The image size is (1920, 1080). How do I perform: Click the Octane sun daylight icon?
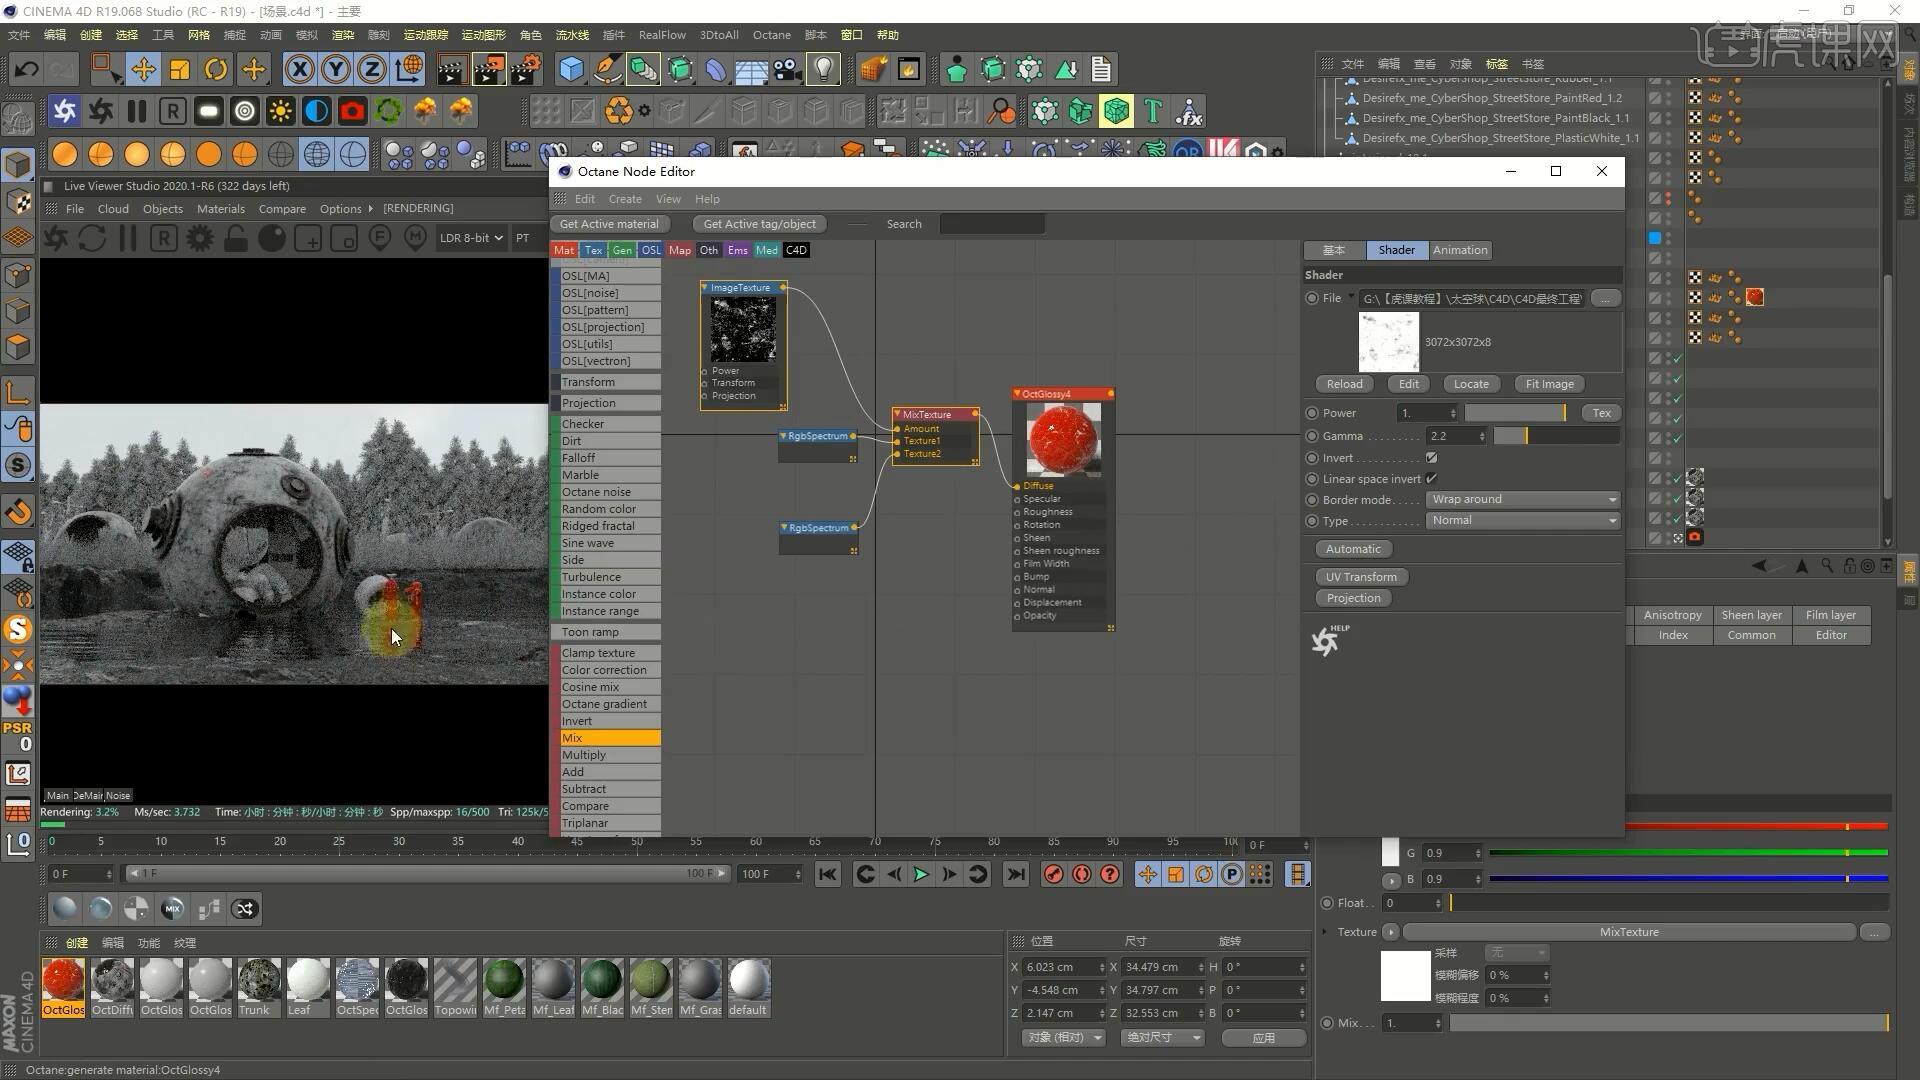pos(281,111)
